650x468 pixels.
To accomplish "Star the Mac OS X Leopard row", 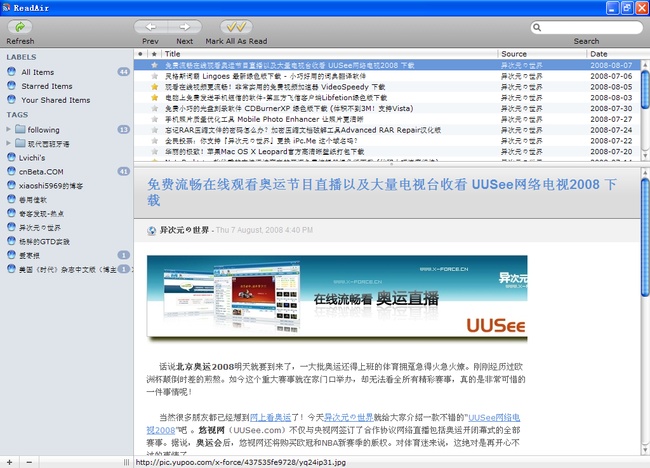I will click(155, 151).
